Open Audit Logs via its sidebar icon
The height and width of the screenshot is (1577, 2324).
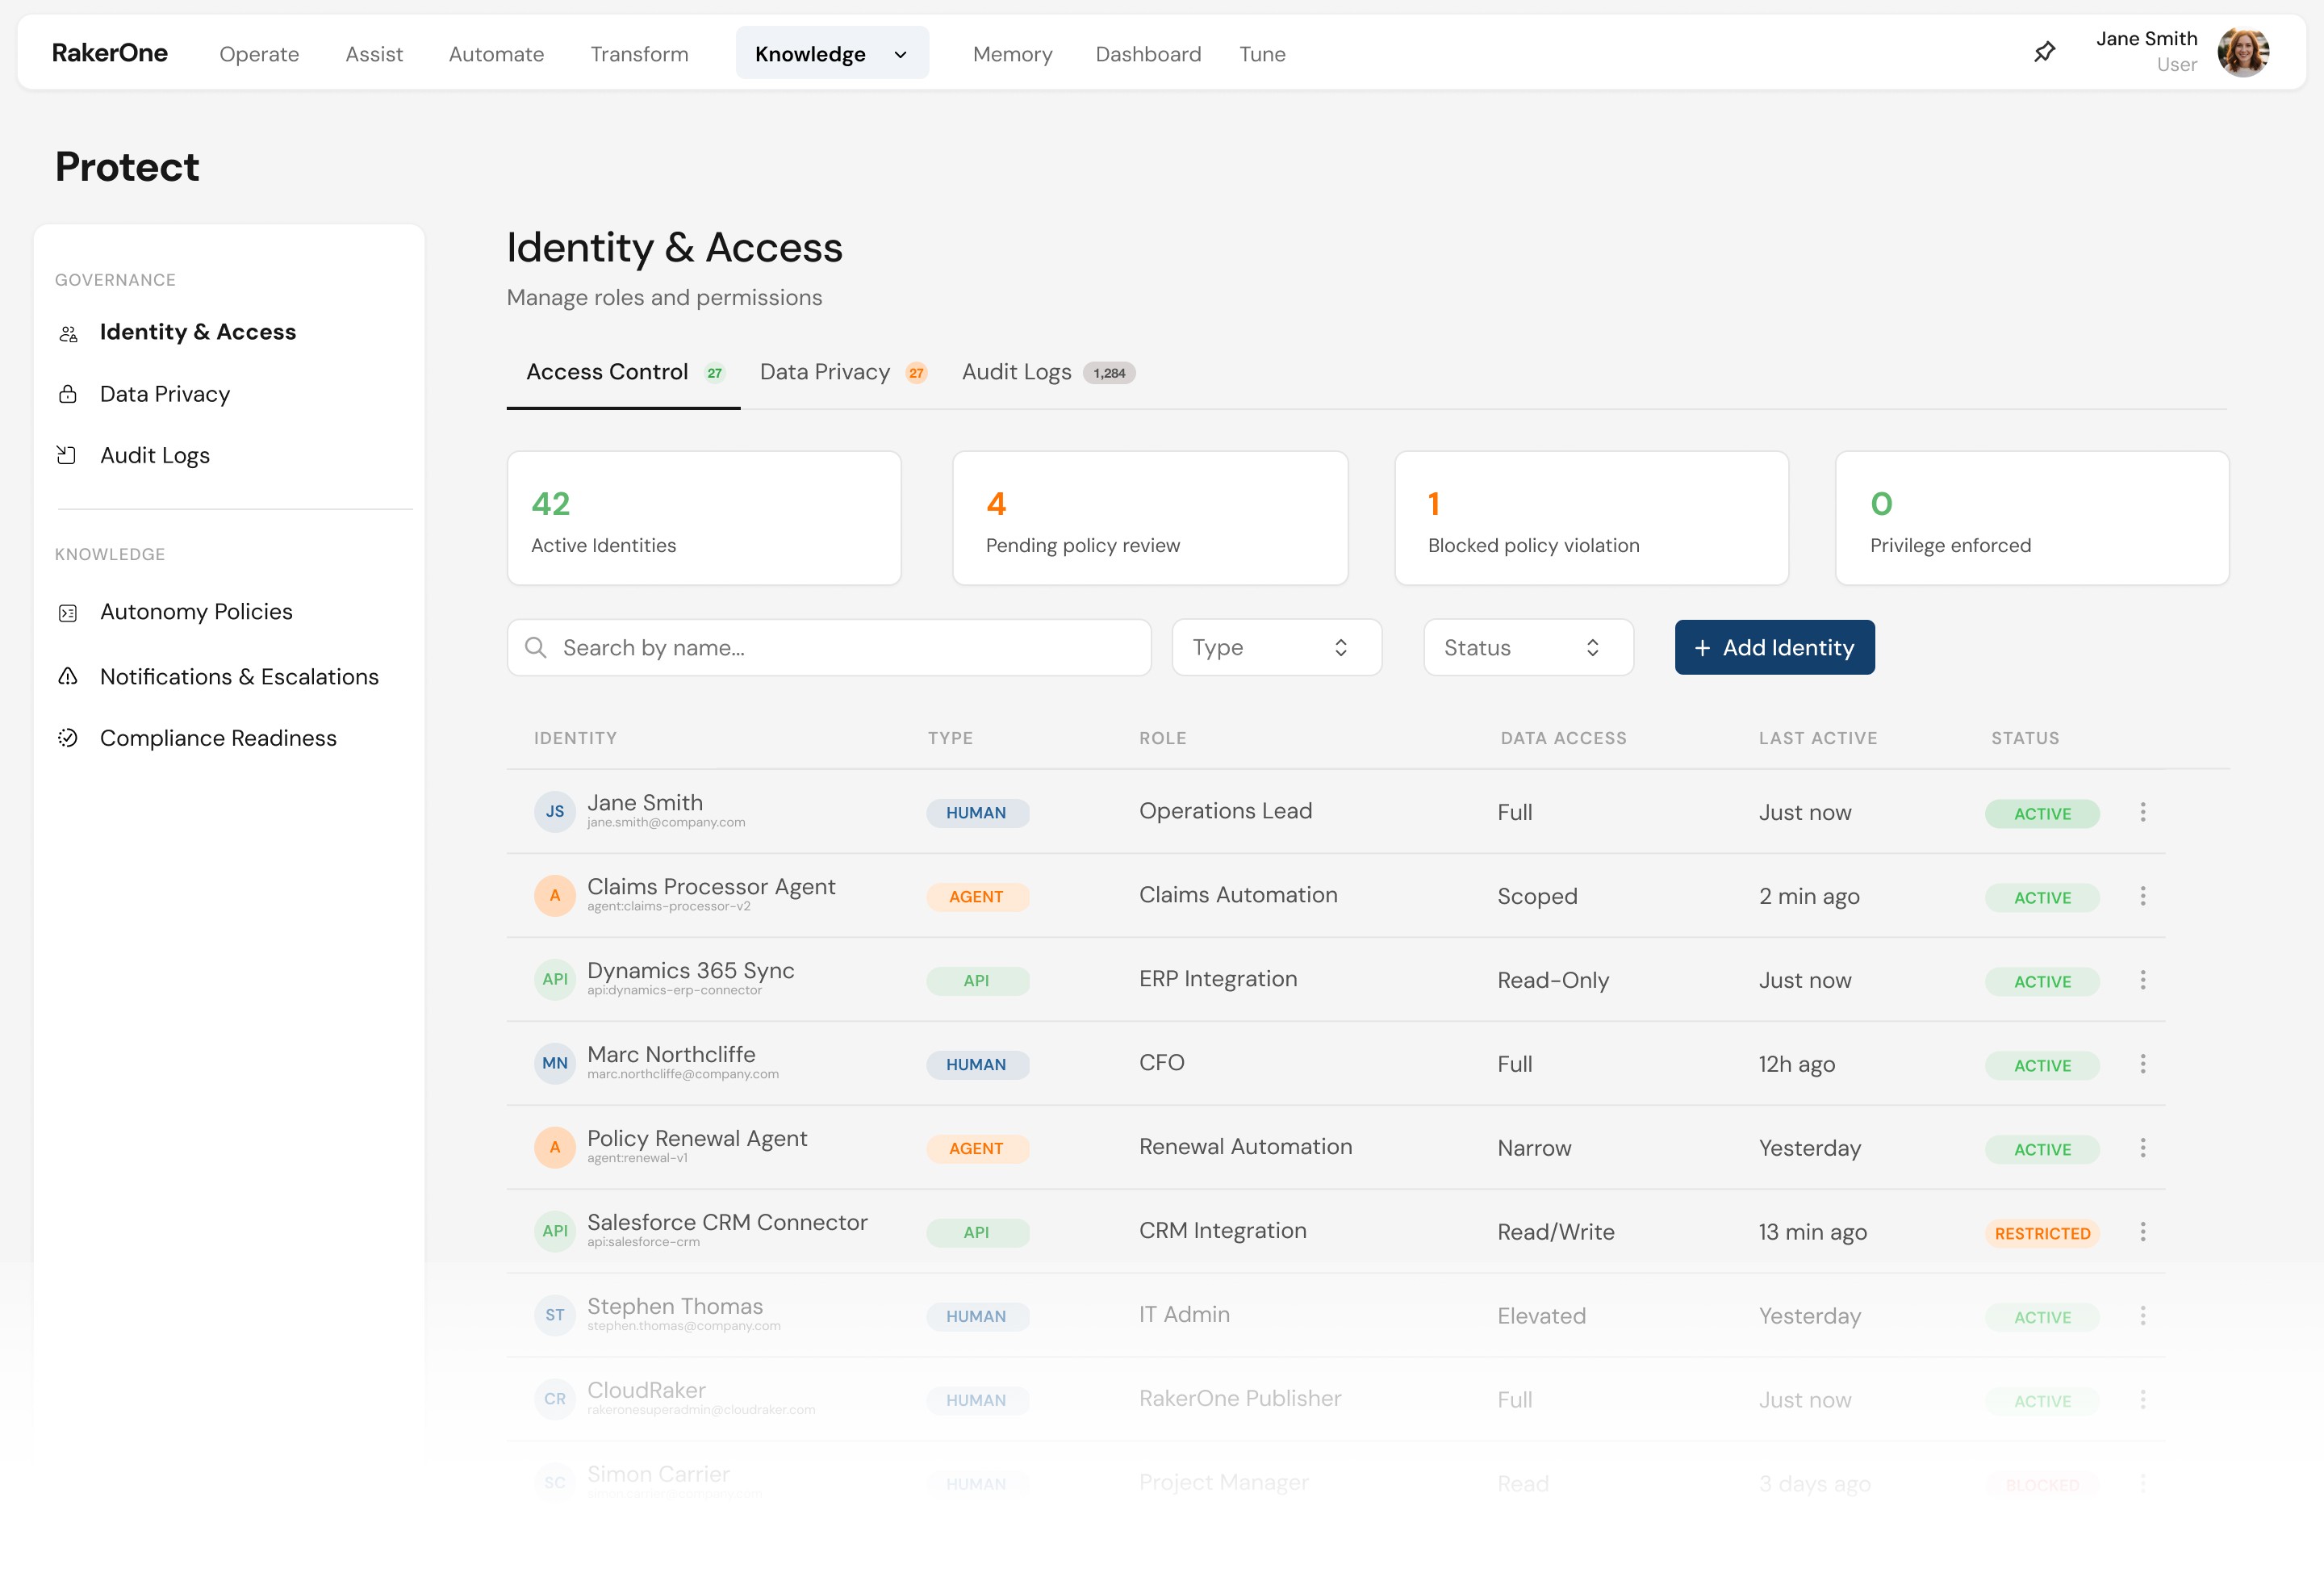(67, 455)
